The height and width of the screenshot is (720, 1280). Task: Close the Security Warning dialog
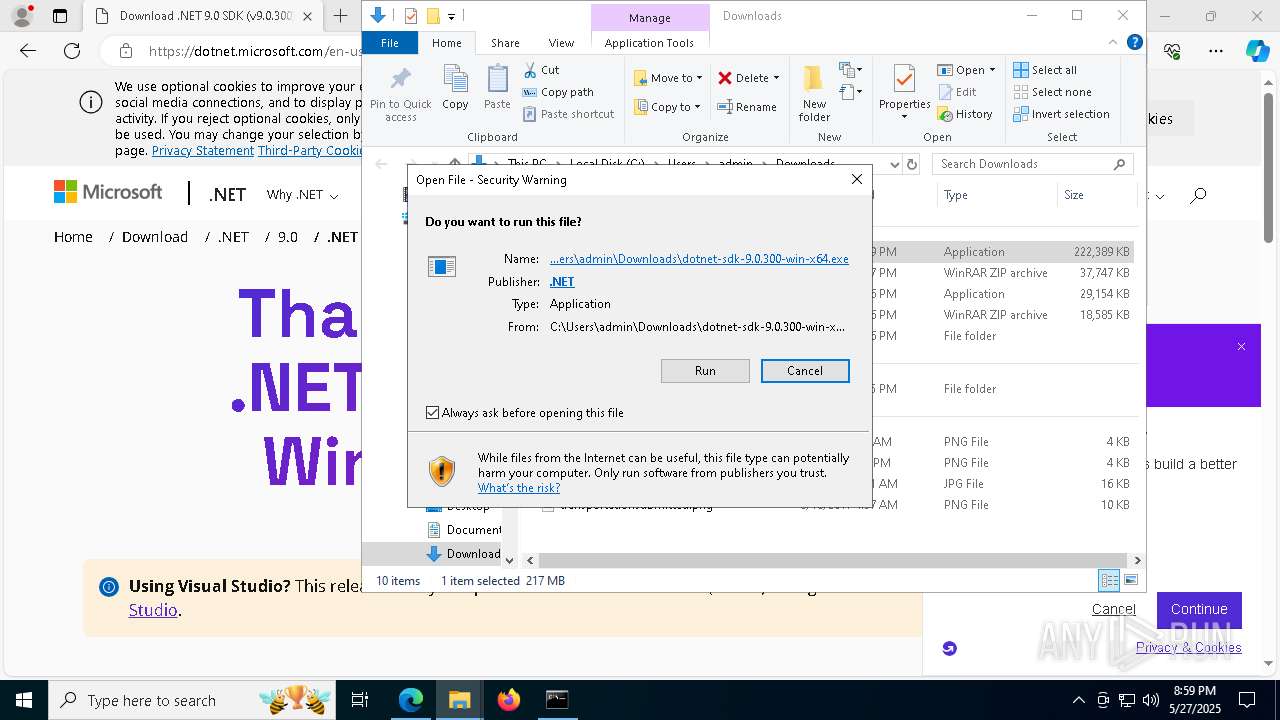click(x=856, y=179)
